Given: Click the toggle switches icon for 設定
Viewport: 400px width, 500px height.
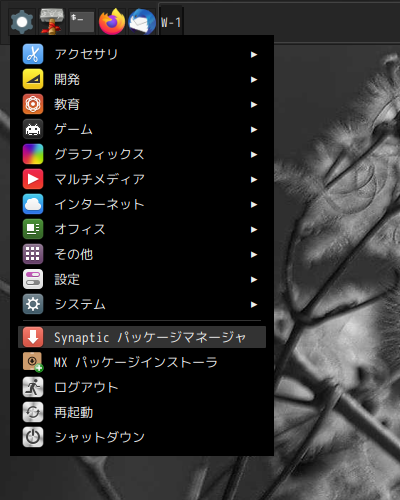Looking at the screenshot, I should pyautogui.click(x=33, y=279).
